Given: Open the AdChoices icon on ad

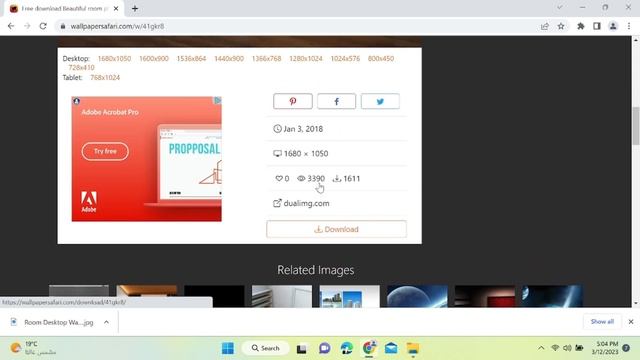Looking at the screenshot, I should point(218,100).
